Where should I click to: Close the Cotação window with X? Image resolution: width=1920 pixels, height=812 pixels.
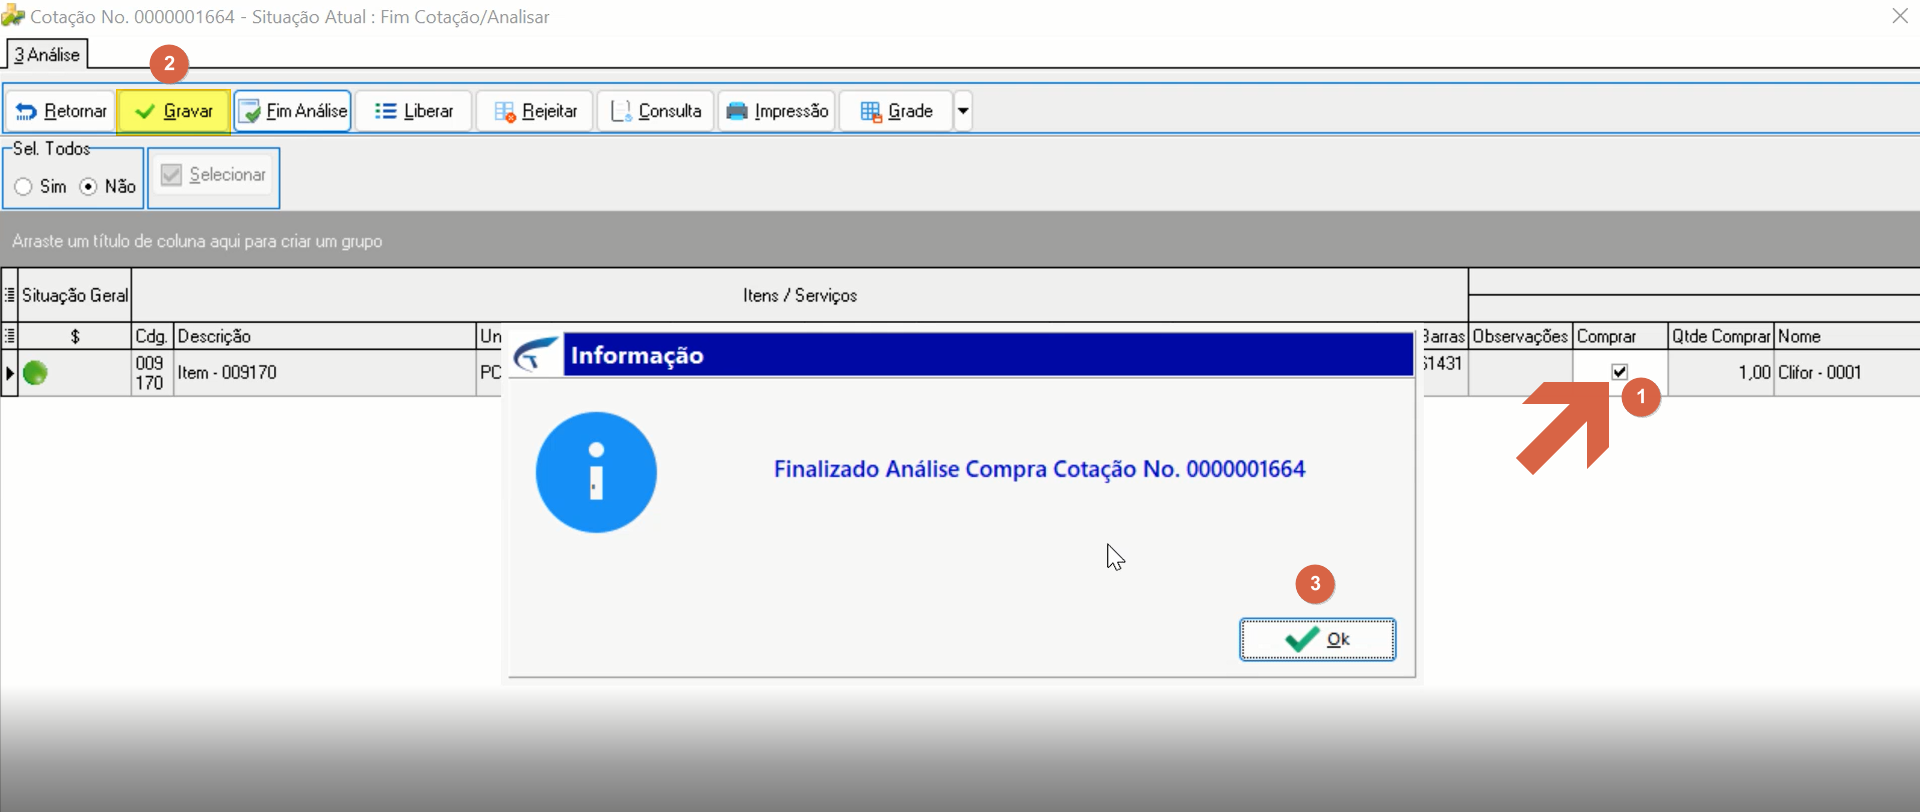click(1900, 16)
